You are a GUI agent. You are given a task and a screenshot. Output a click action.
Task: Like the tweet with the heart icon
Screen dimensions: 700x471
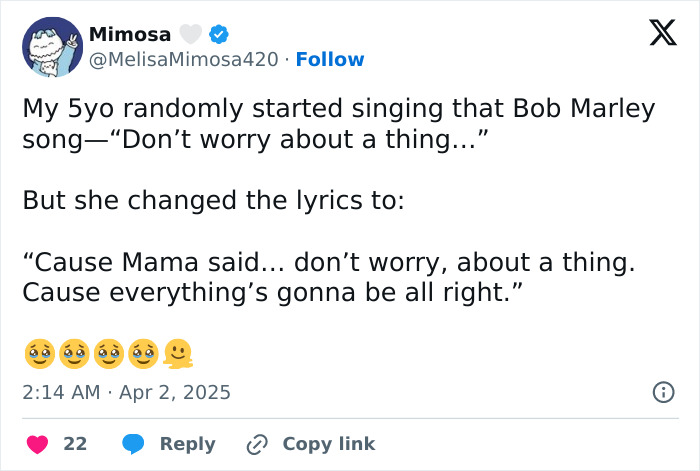37,444
